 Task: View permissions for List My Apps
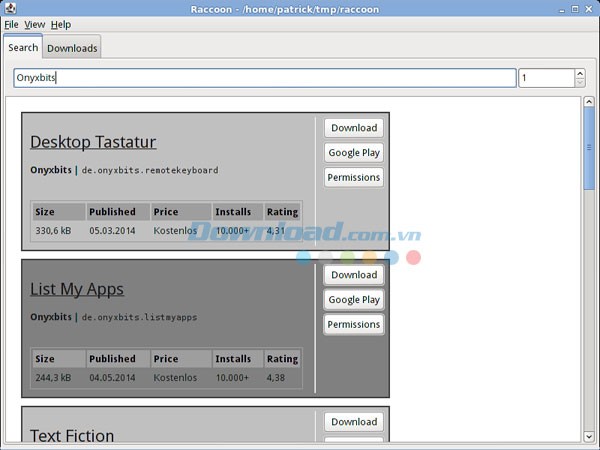(354, 325)
